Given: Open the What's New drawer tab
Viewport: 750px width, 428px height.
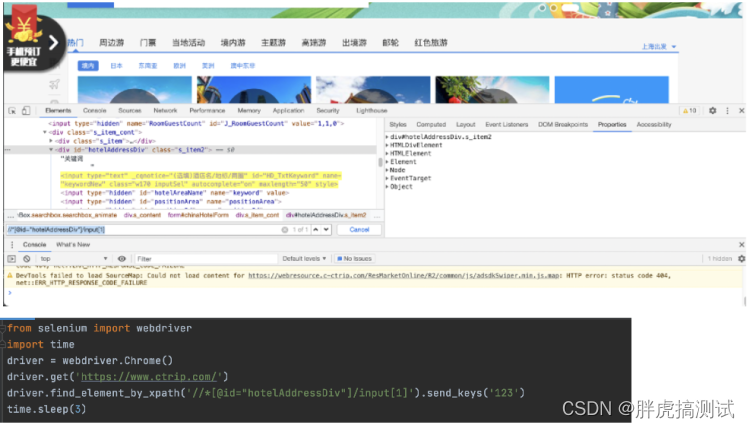Looking at the screenshot, I should (x=73, y=244).
